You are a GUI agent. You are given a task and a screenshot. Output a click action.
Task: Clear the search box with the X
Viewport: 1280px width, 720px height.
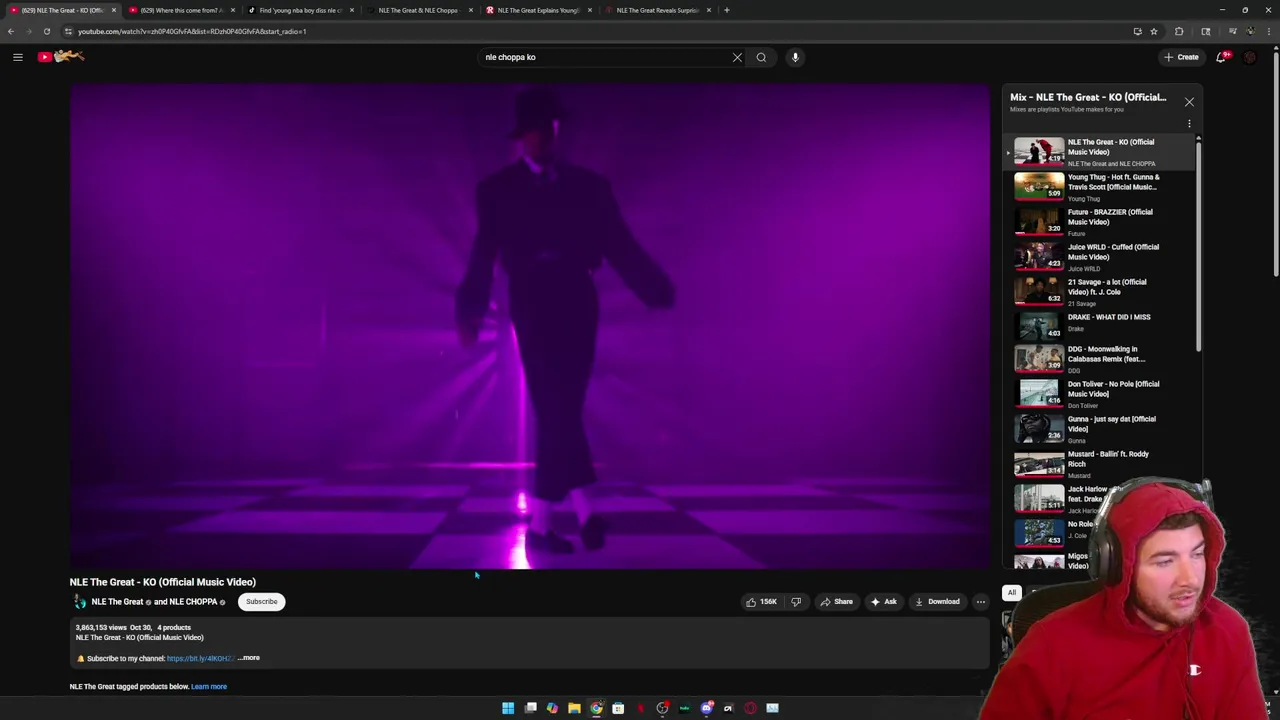point(737,57)
